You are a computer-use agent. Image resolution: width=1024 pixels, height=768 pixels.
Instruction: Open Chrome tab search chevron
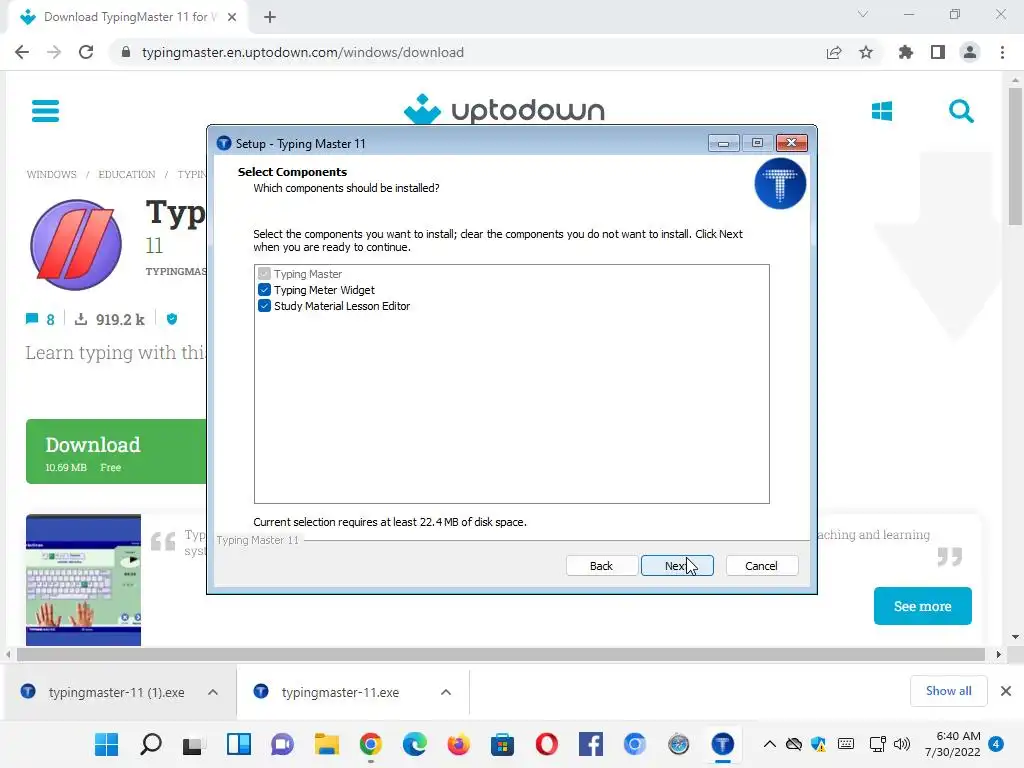coord(863,14)
